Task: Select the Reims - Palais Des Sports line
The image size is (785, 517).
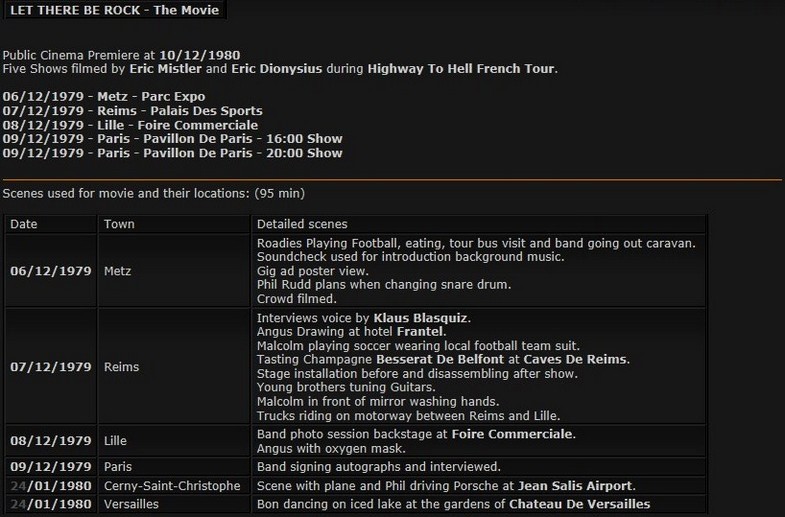Action: click(133, 111)
